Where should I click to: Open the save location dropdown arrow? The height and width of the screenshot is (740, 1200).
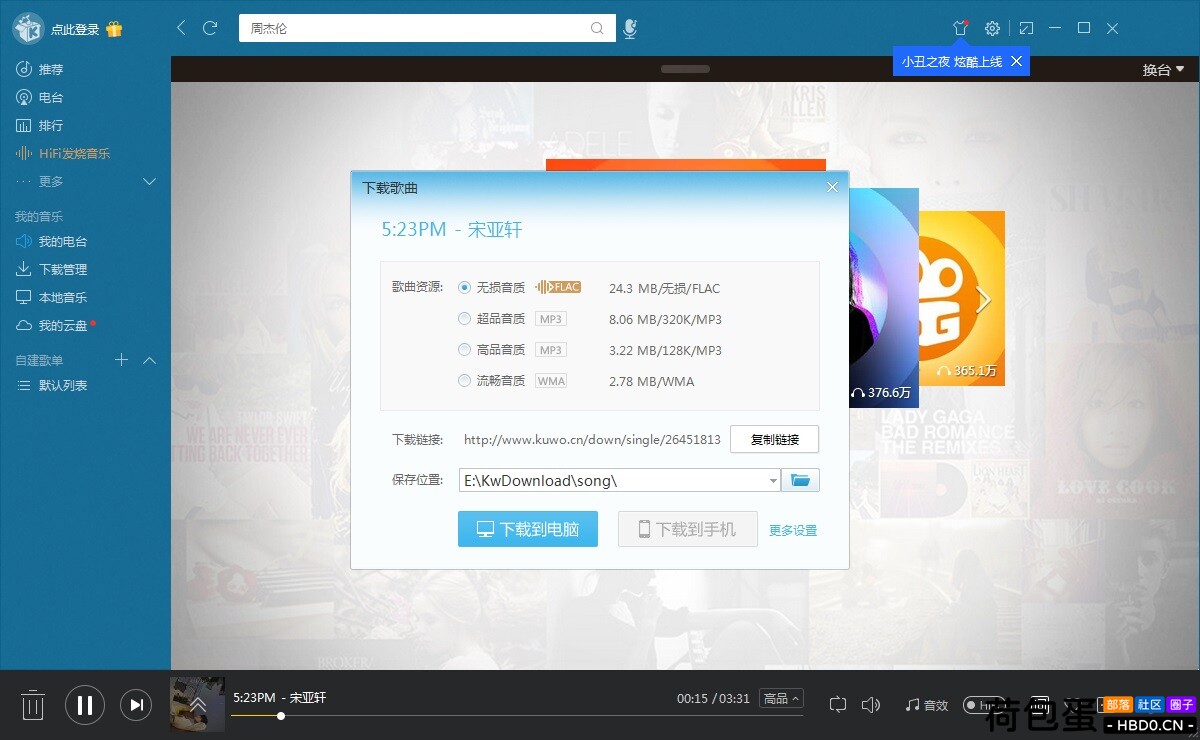(x=773, y=481)
